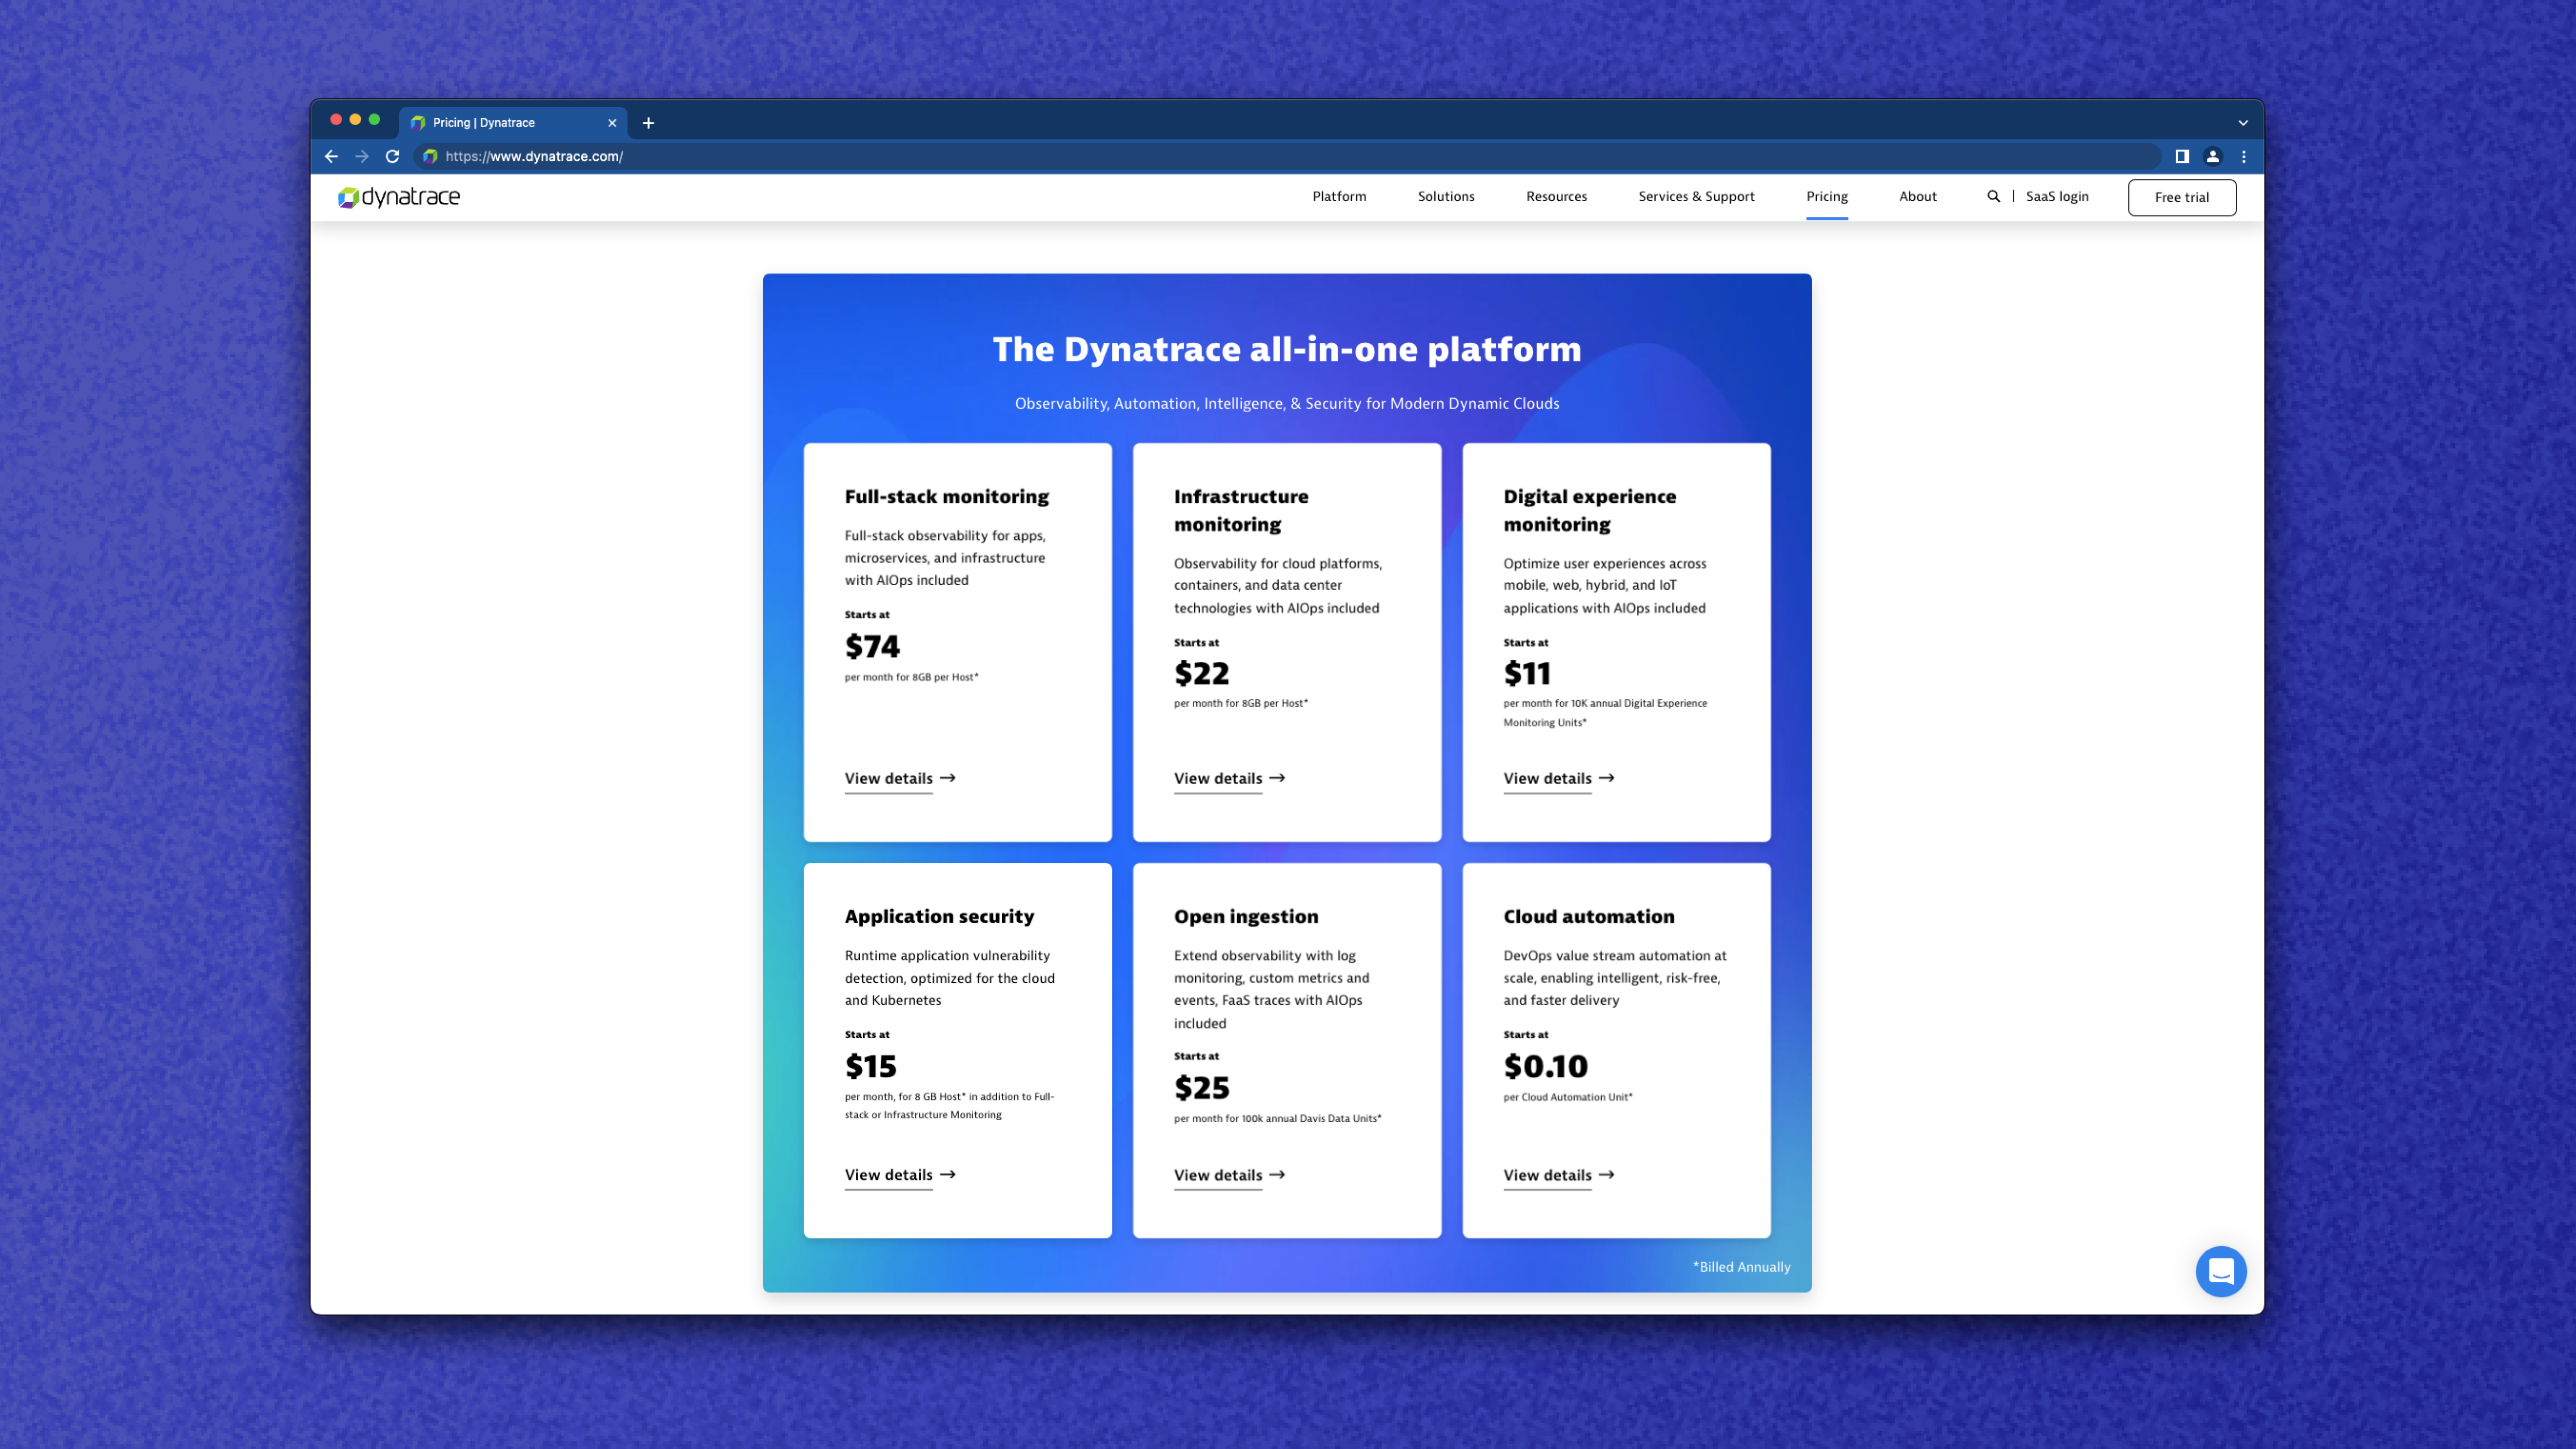Screen dimensions: 2576x1449
Task: Open View details for Infrastructure monitoring
Action: pyautogui.click(x=1219, y=778)
